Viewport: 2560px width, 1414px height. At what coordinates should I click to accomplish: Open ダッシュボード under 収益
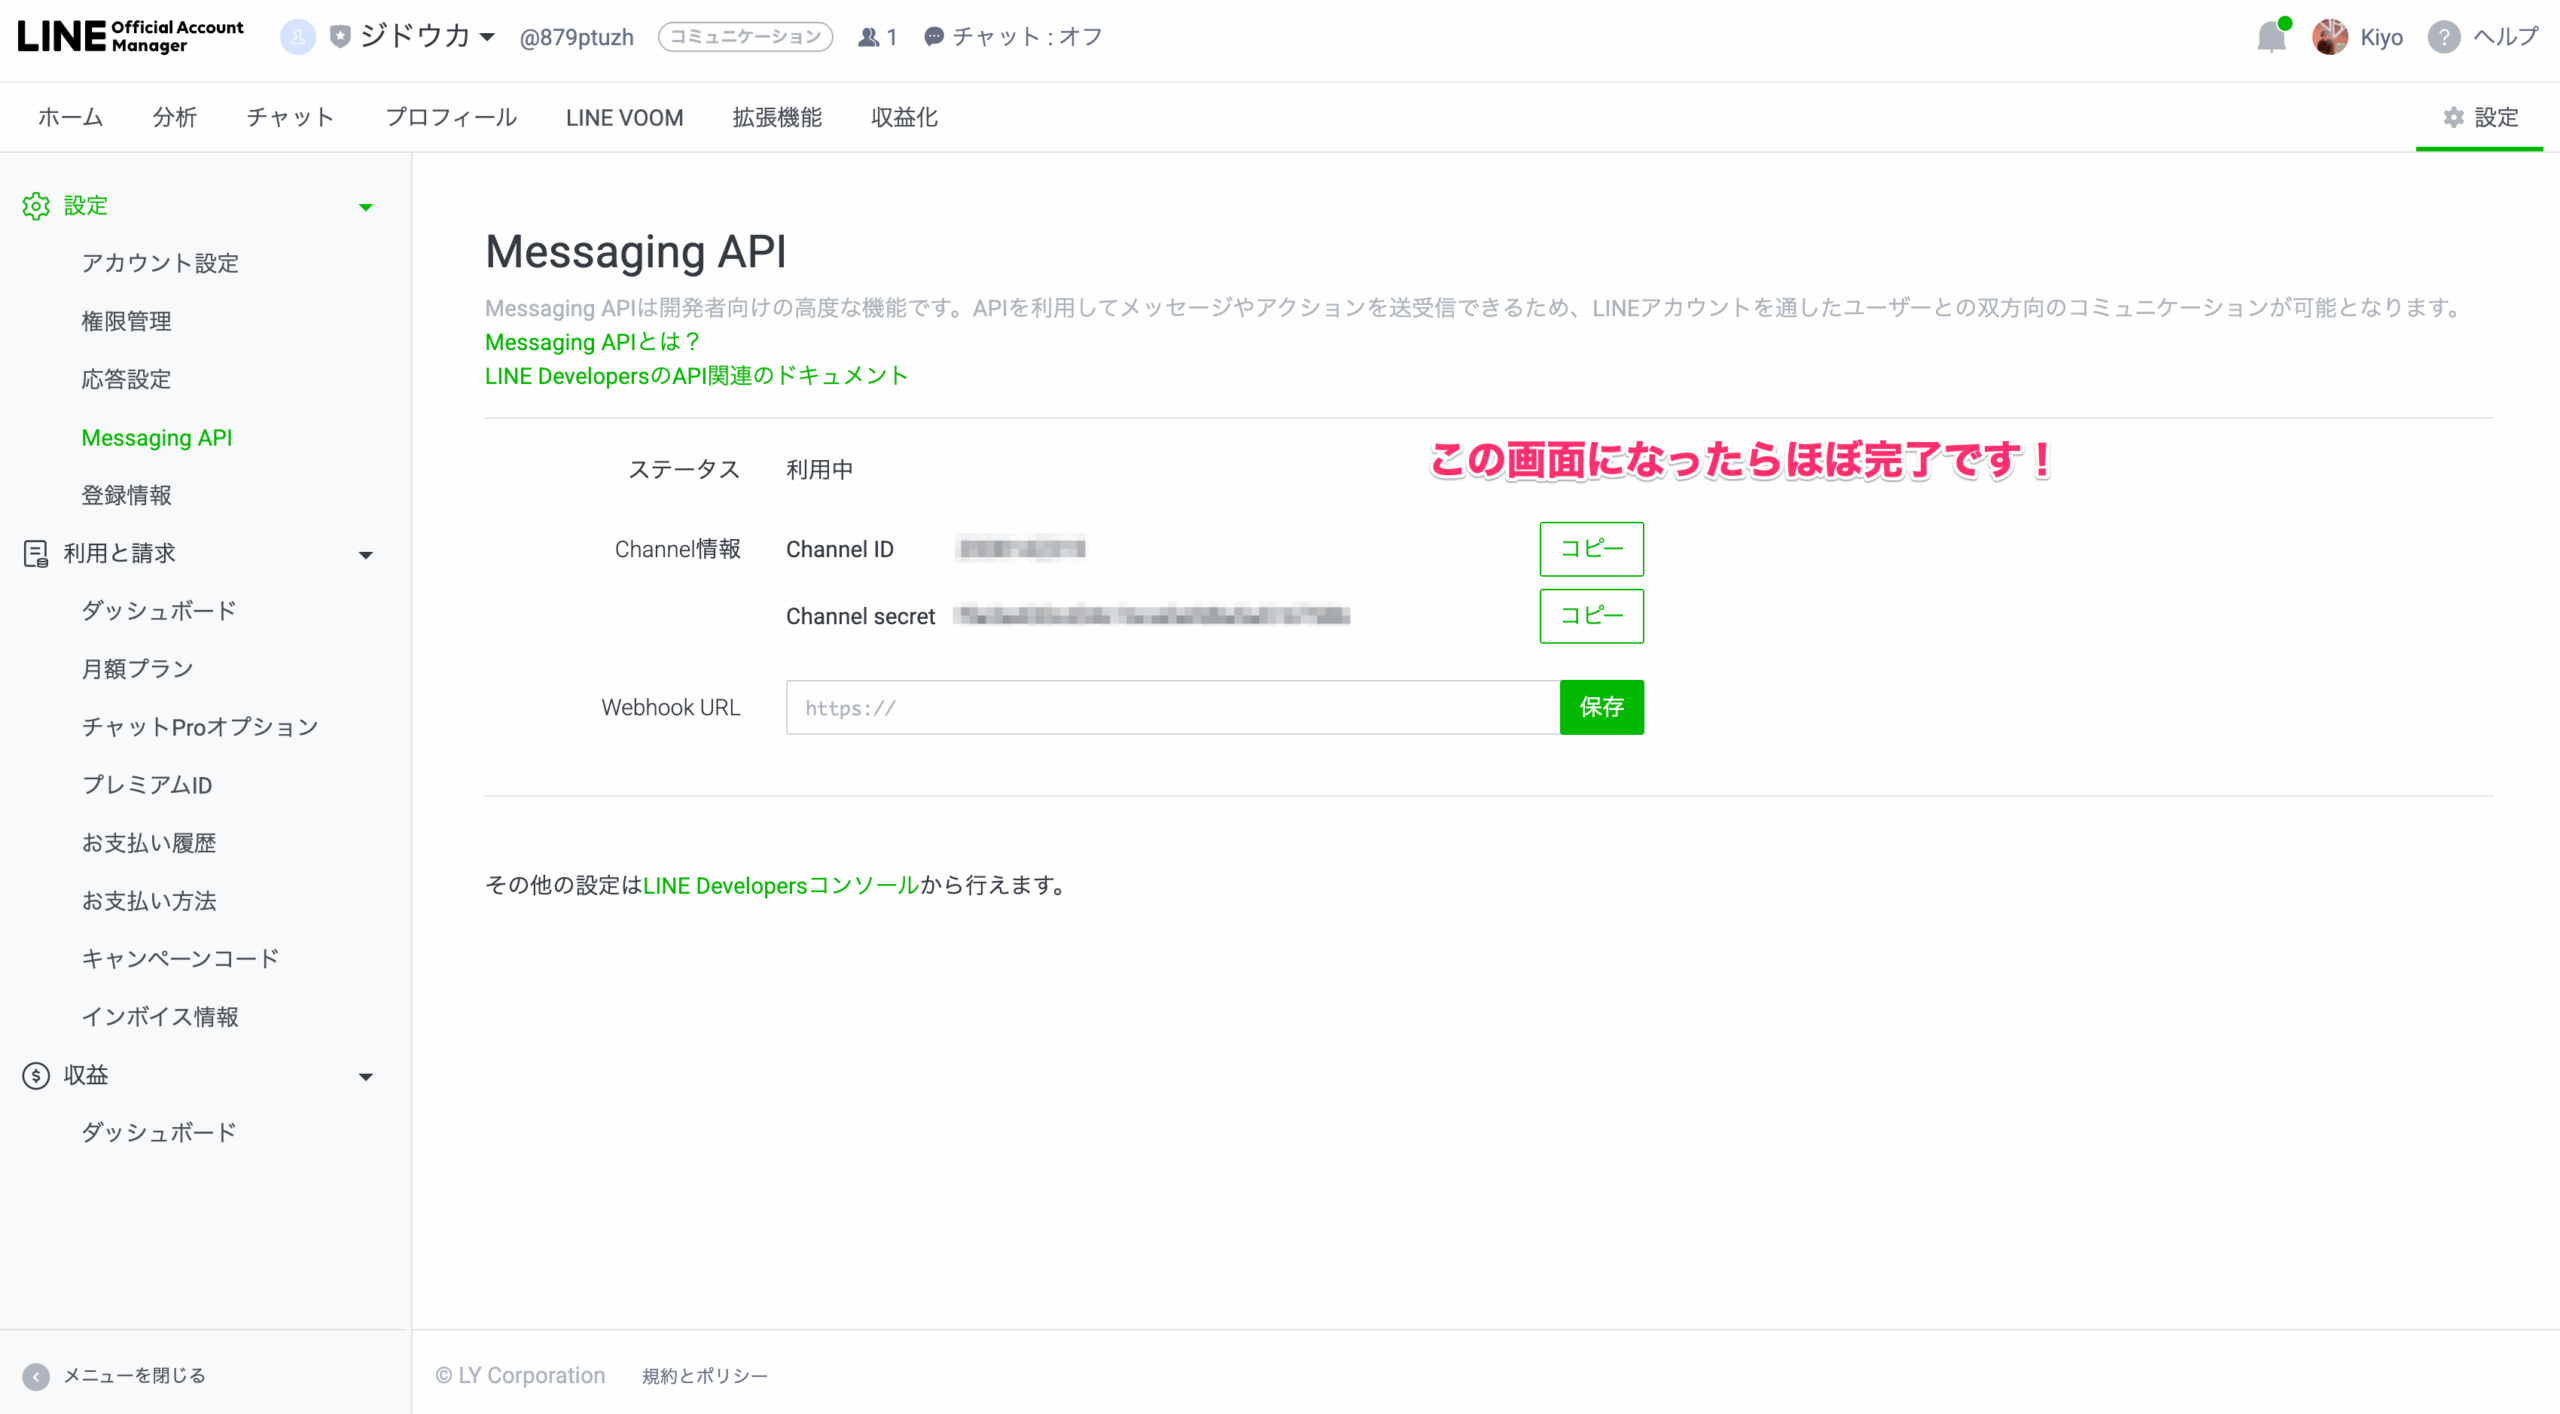[x=159, y=1132]
